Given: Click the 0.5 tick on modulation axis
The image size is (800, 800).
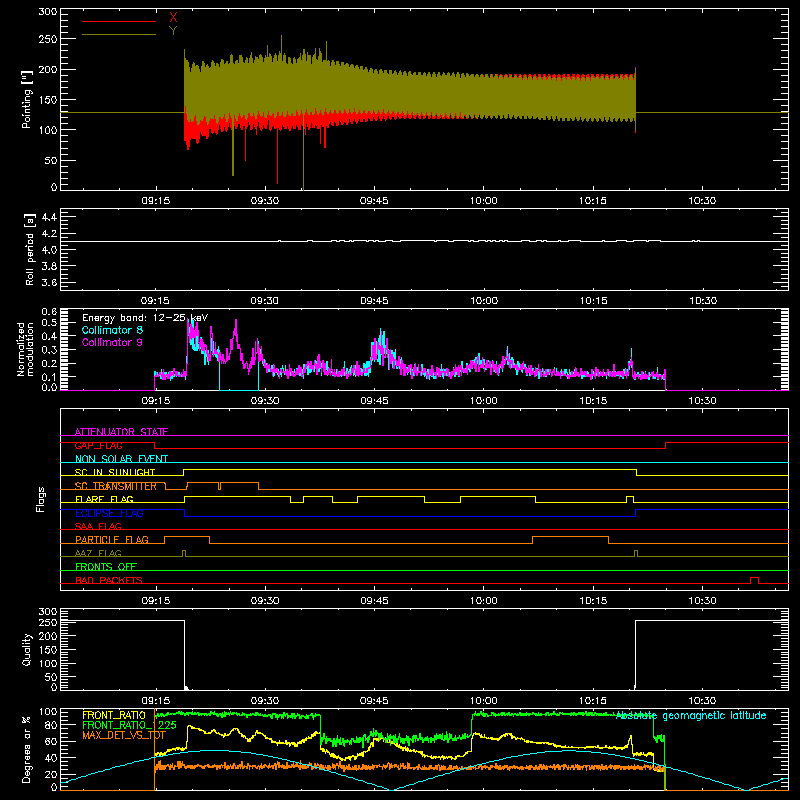Looking at the screenshot, I should coord(49,322).
